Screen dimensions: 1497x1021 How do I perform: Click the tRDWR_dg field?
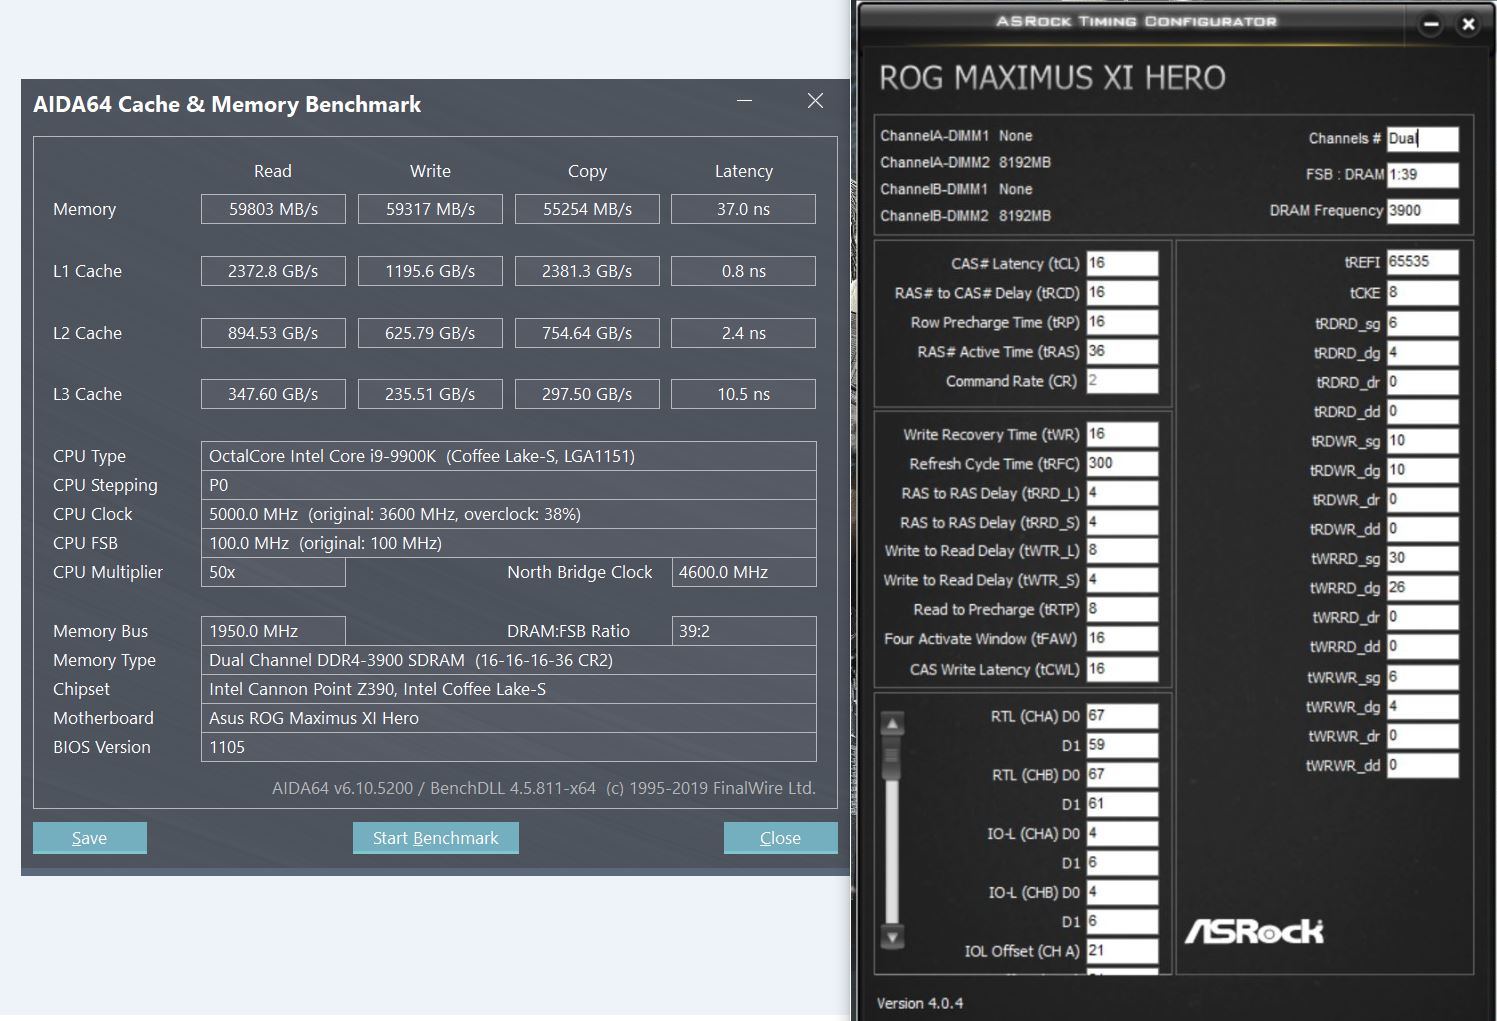pyautogui.click(x=1422, y=470)
